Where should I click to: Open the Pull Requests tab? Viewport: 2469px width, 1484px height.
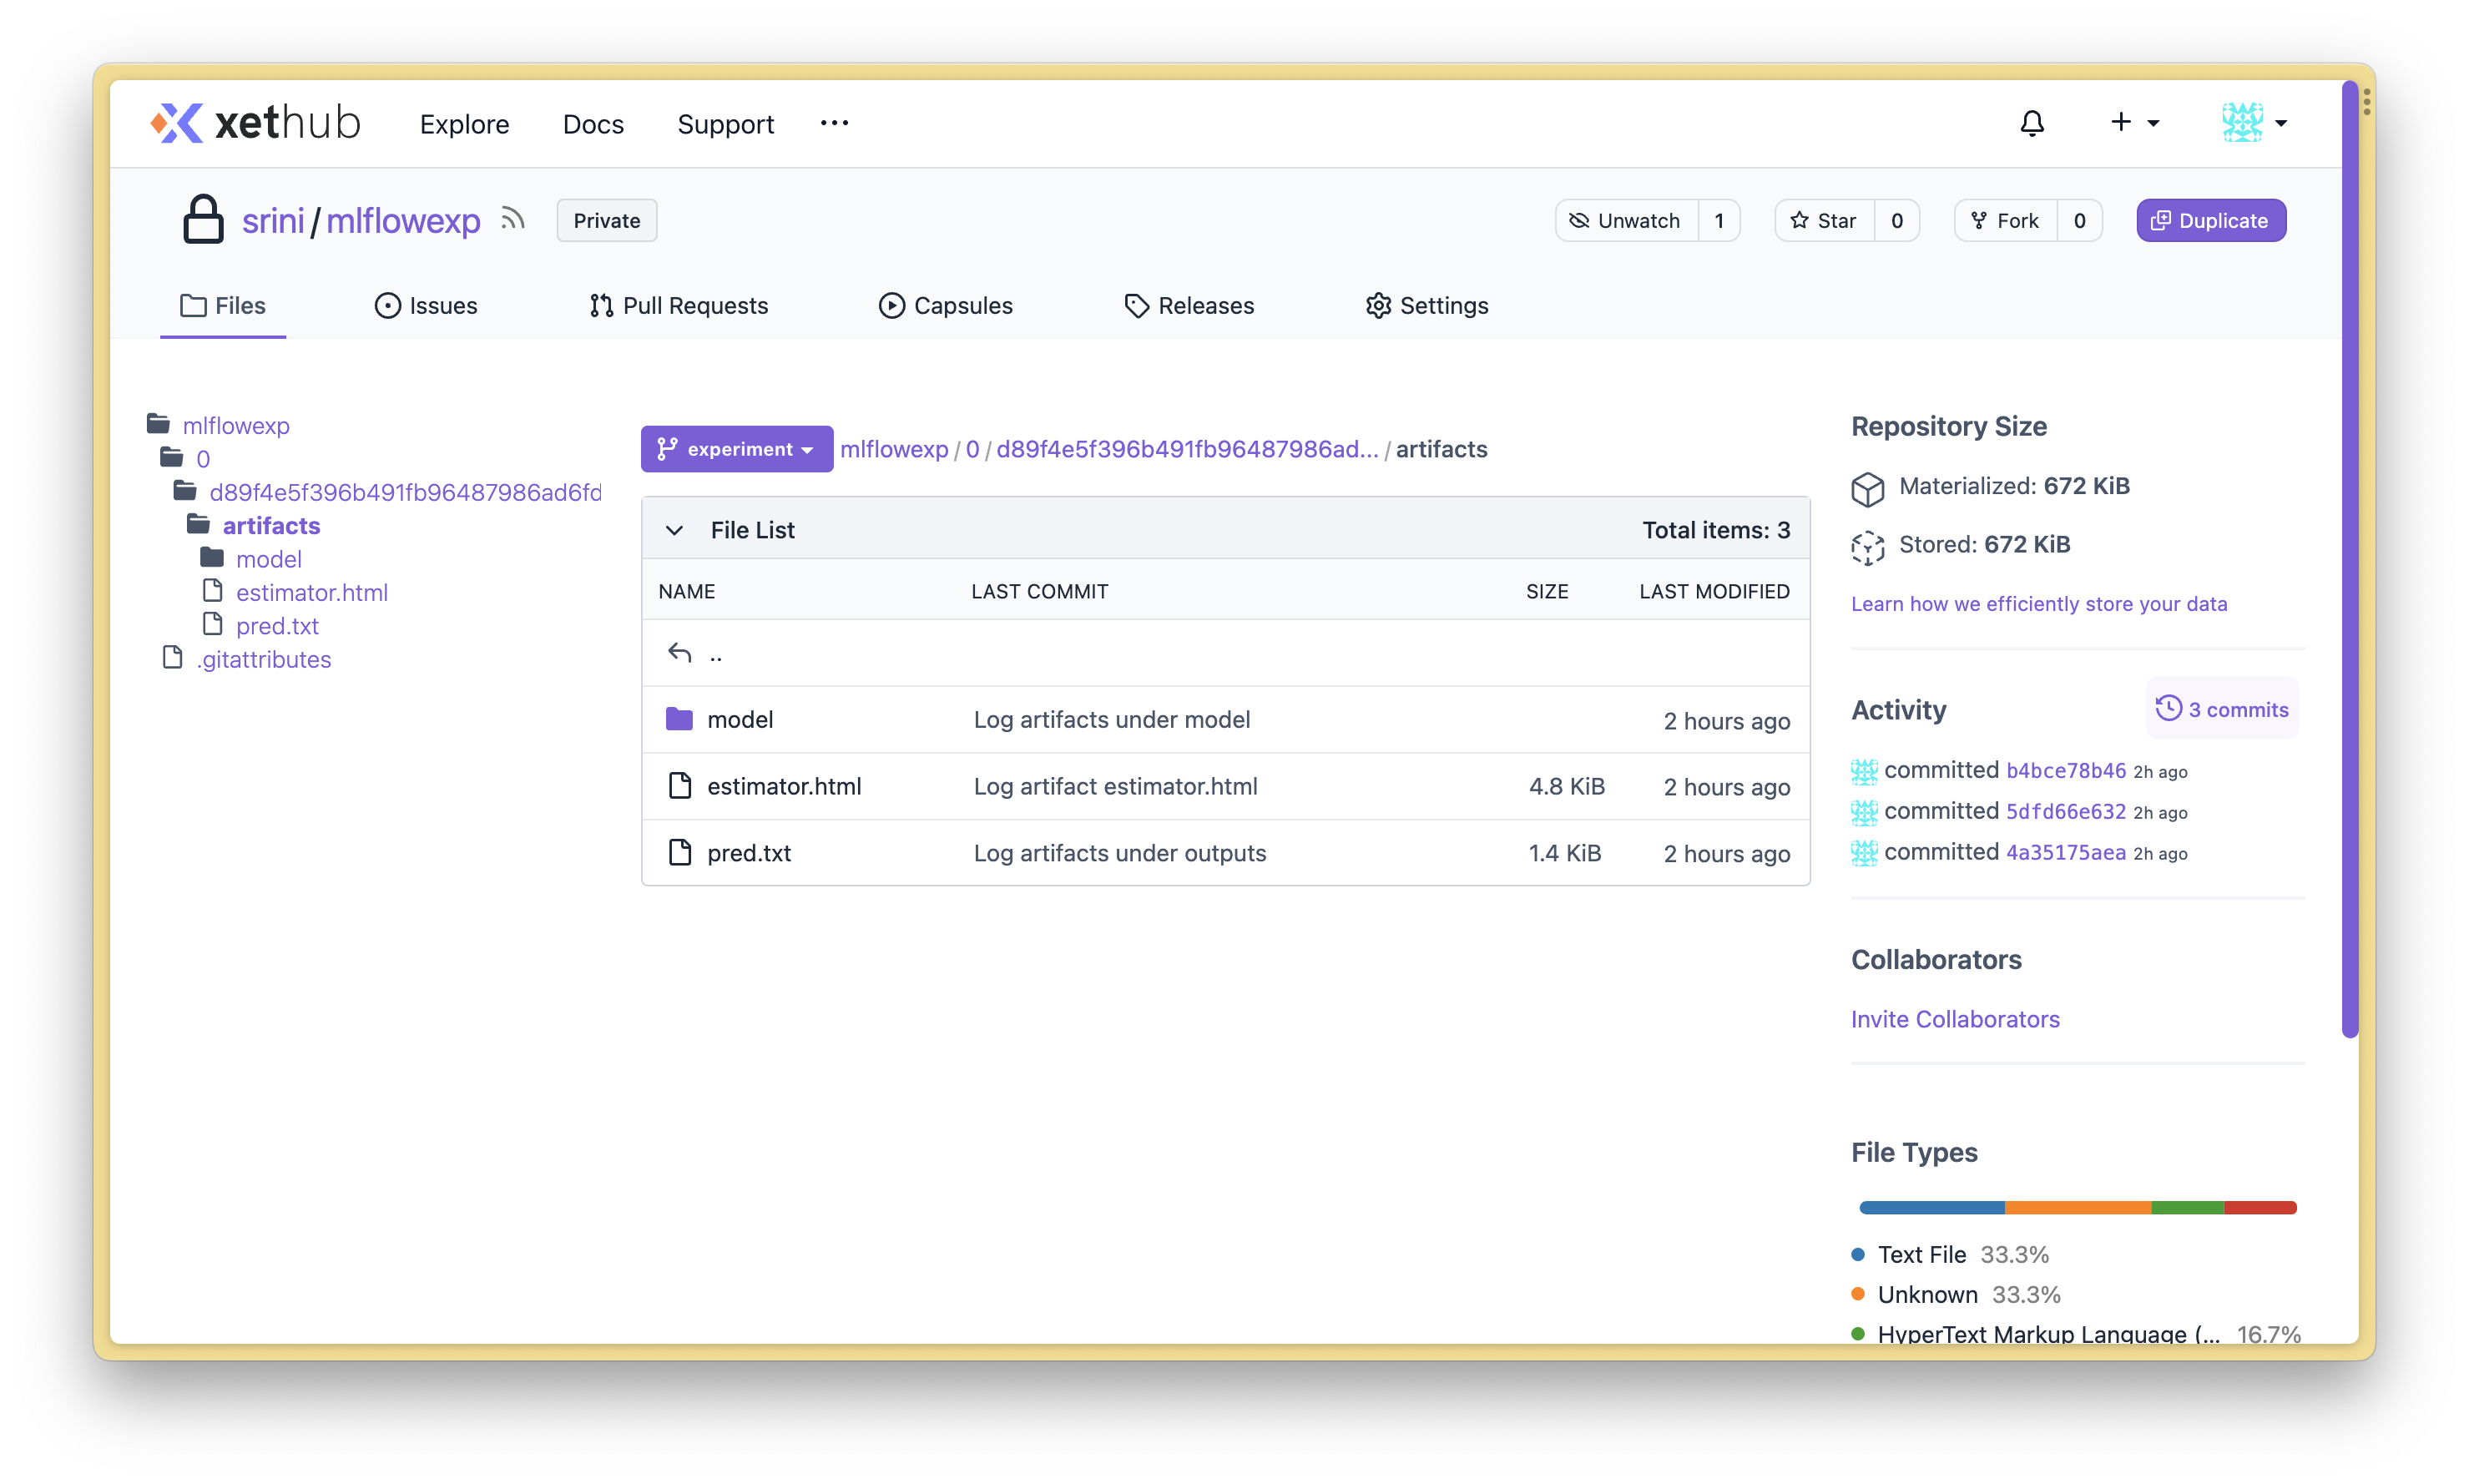pos(679,306)
